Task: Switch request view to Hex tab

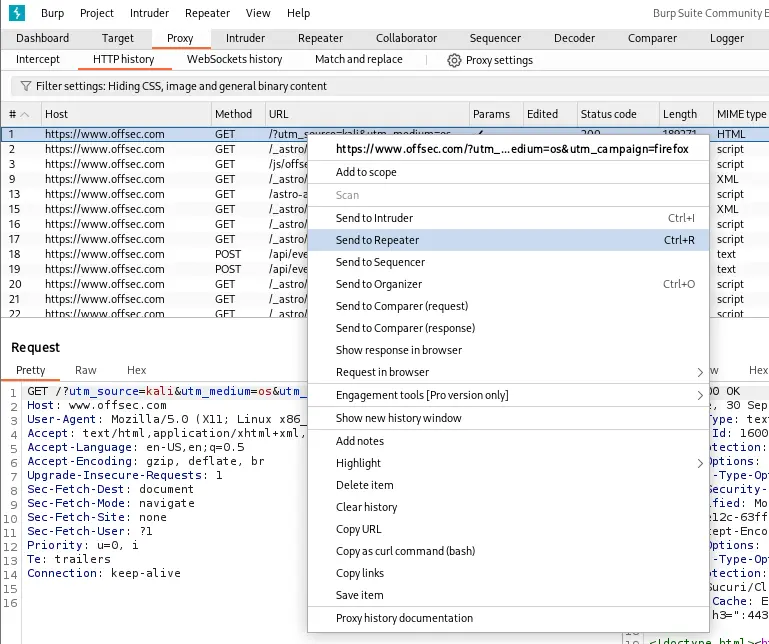Action: click(136, 370)
